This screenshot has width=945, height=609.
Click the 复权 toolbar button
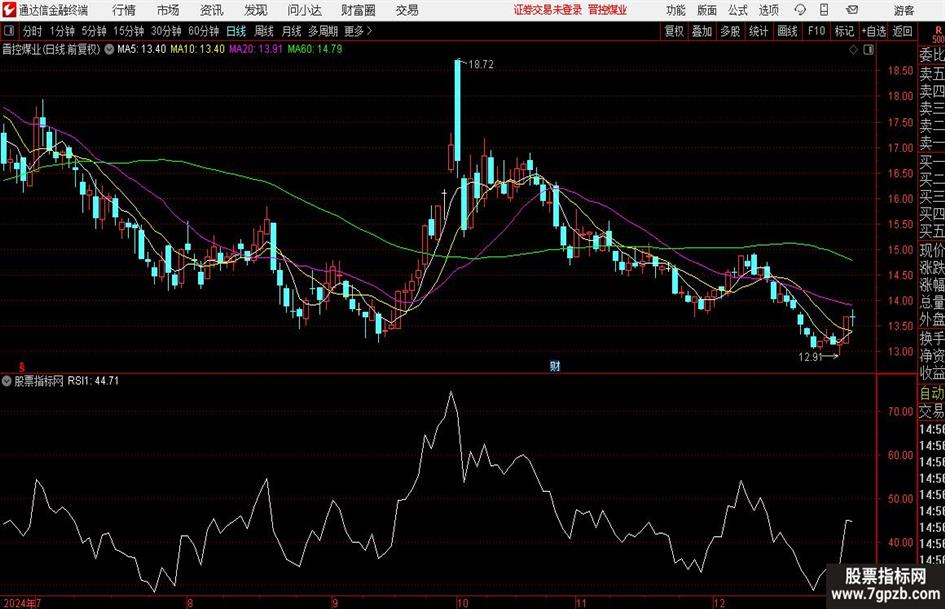tap(674, 31)
